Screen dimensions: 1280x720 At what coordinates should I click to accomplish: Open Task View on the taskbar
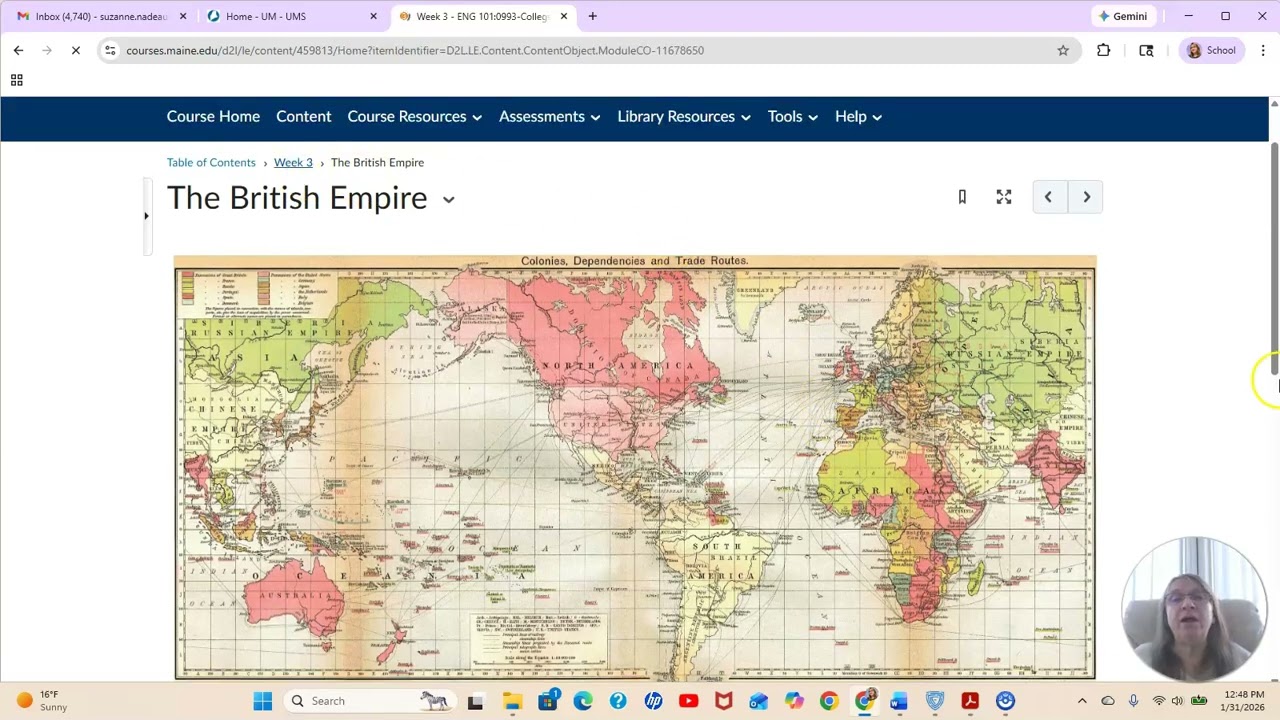(475, 701)
